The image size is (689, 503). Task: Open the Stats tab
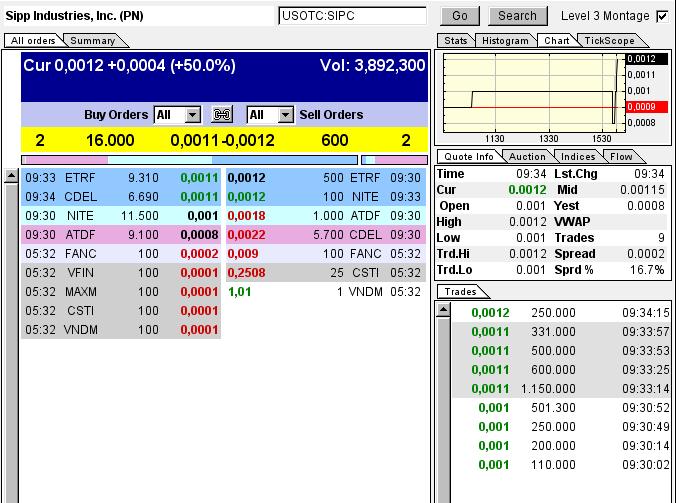tap(455, 41)
